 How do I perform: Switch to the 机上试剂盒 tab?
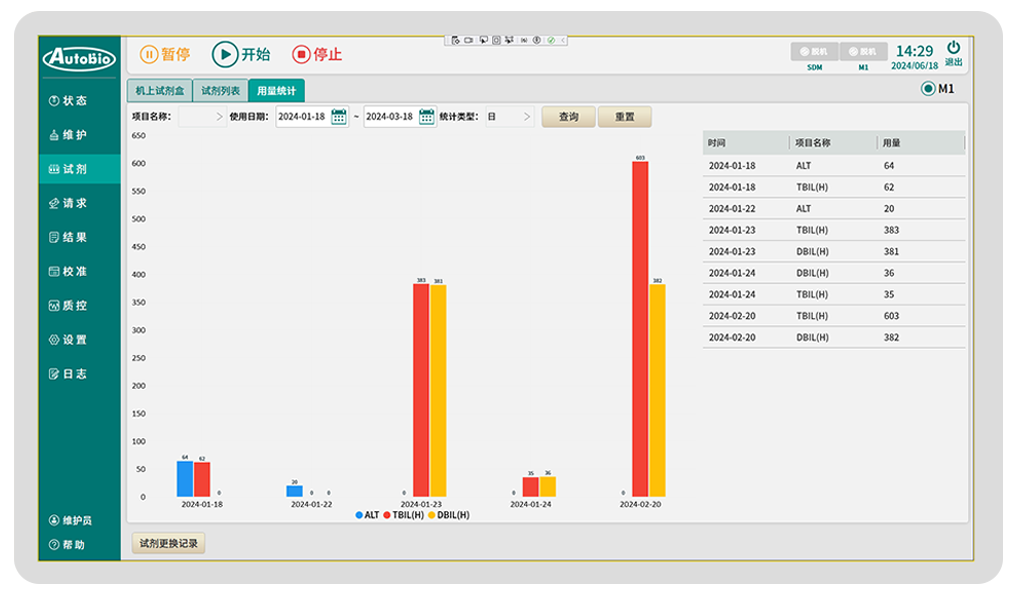(x=158, y=90)
